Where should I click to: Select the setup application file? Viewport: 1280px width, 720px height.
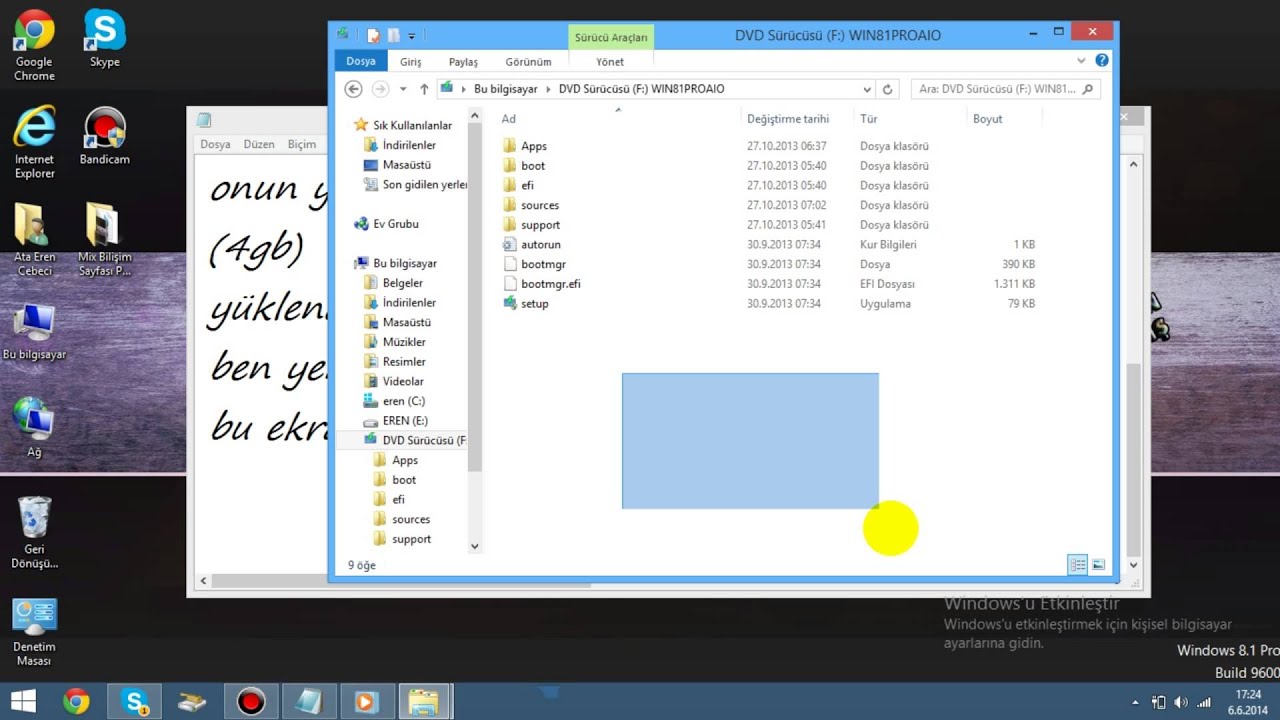[x=535, y=303]
